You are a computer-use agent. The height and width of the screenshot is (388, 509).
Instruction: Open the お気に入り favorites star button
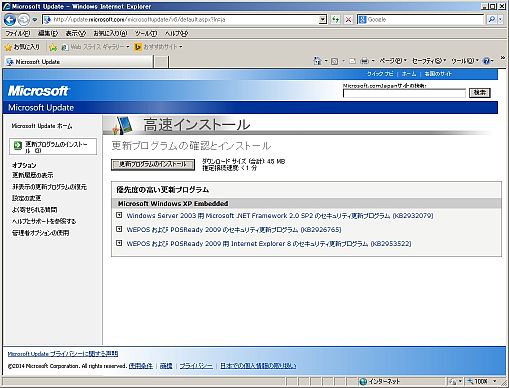[22, 47]
